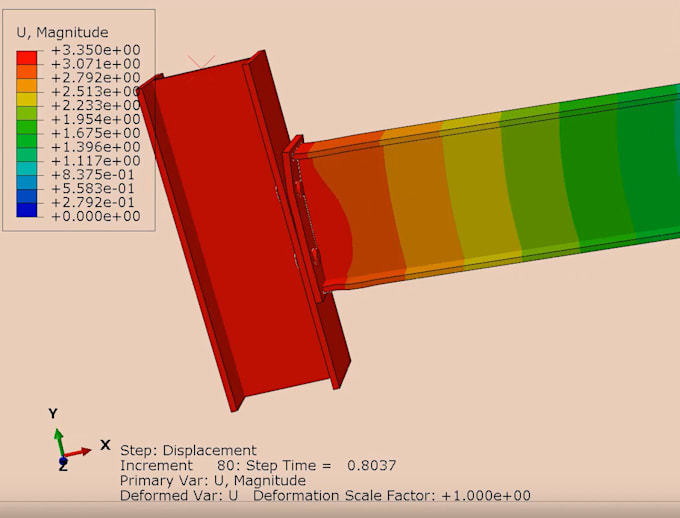Click the 'Deformation Scale Factor: +1.000e+00' text
The height and width of the screenshot is (518, 680).
click(x=392, y=495)
